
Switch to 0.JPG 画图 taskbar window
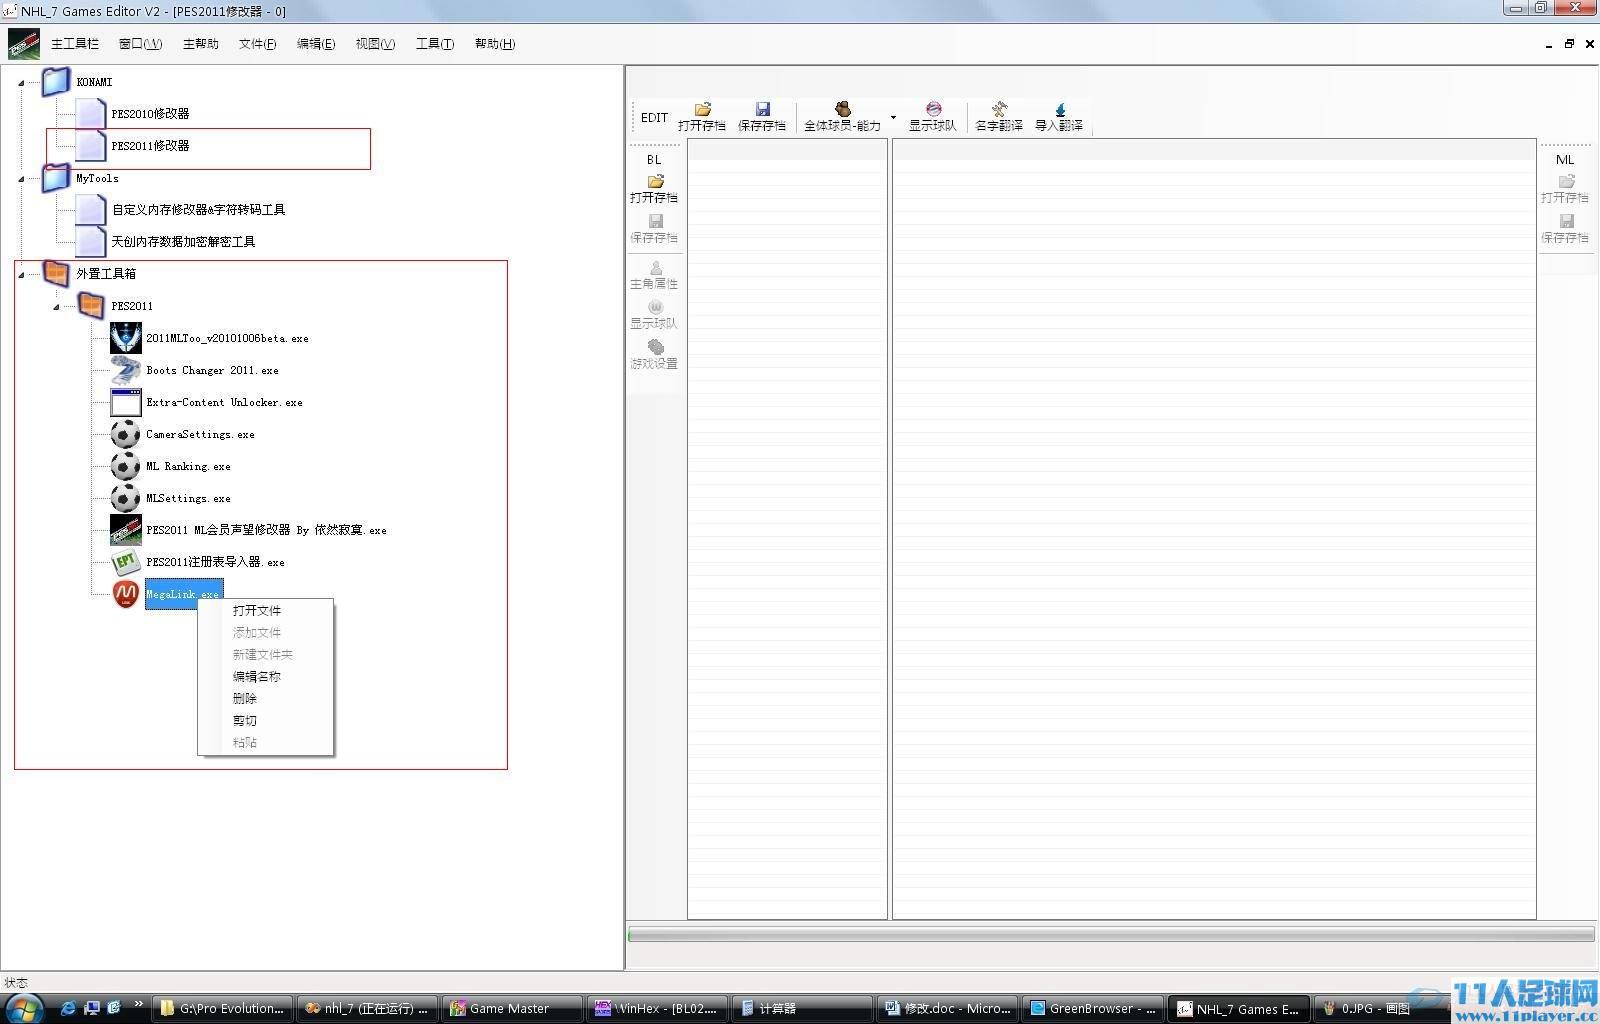pyautogui.click(x=1380, y=1008)
